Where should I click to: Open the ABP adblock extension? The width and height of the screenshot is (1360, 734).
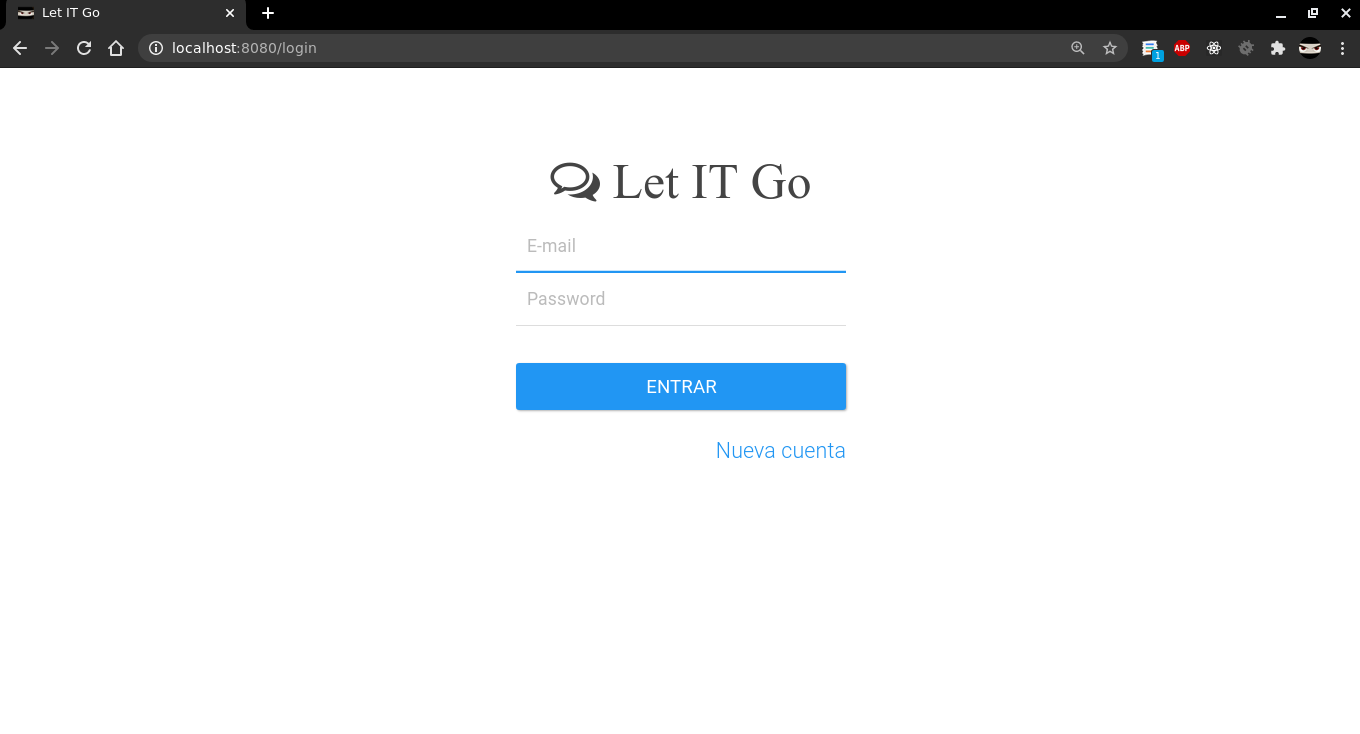[x=1182, y=48]
